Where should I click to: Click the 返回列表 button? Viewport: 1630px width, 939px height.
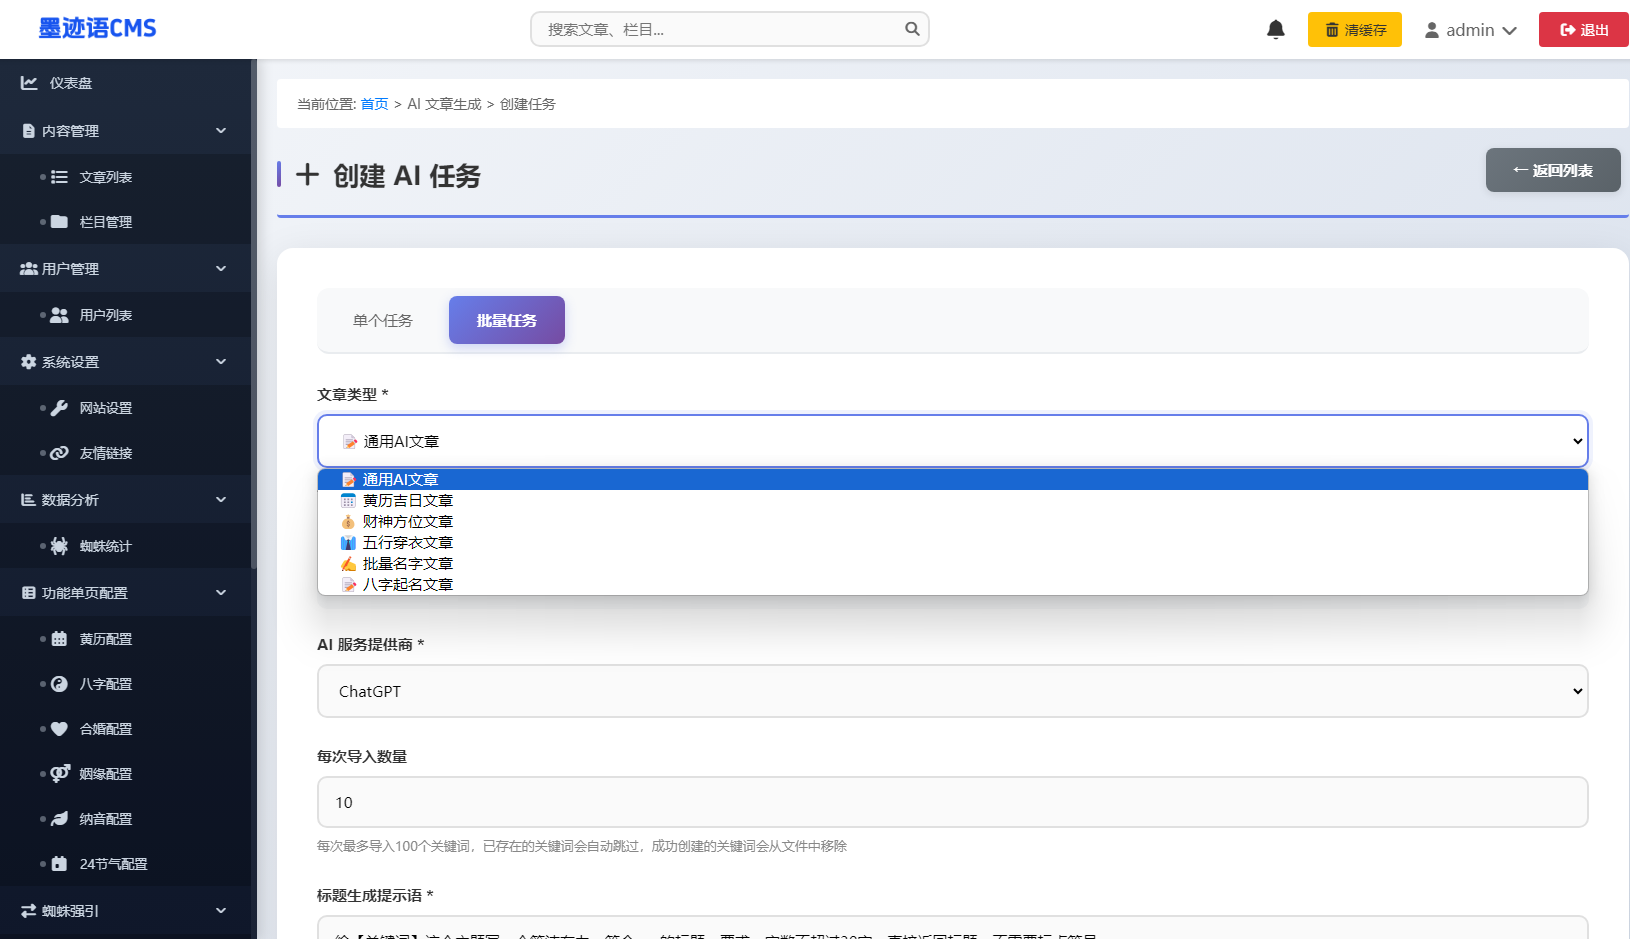(1552, 171)
